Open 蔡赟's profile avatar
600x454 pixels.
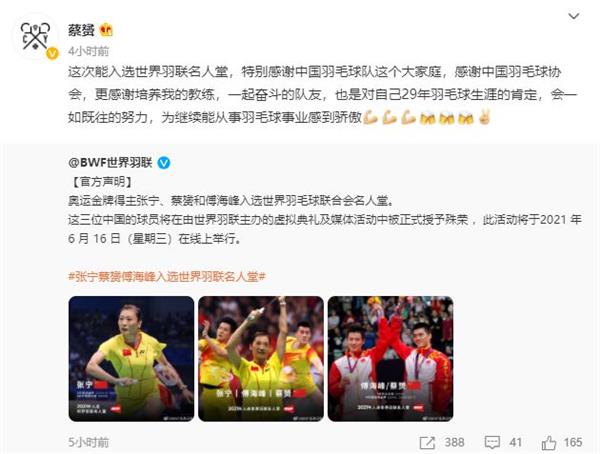(35, 38)
